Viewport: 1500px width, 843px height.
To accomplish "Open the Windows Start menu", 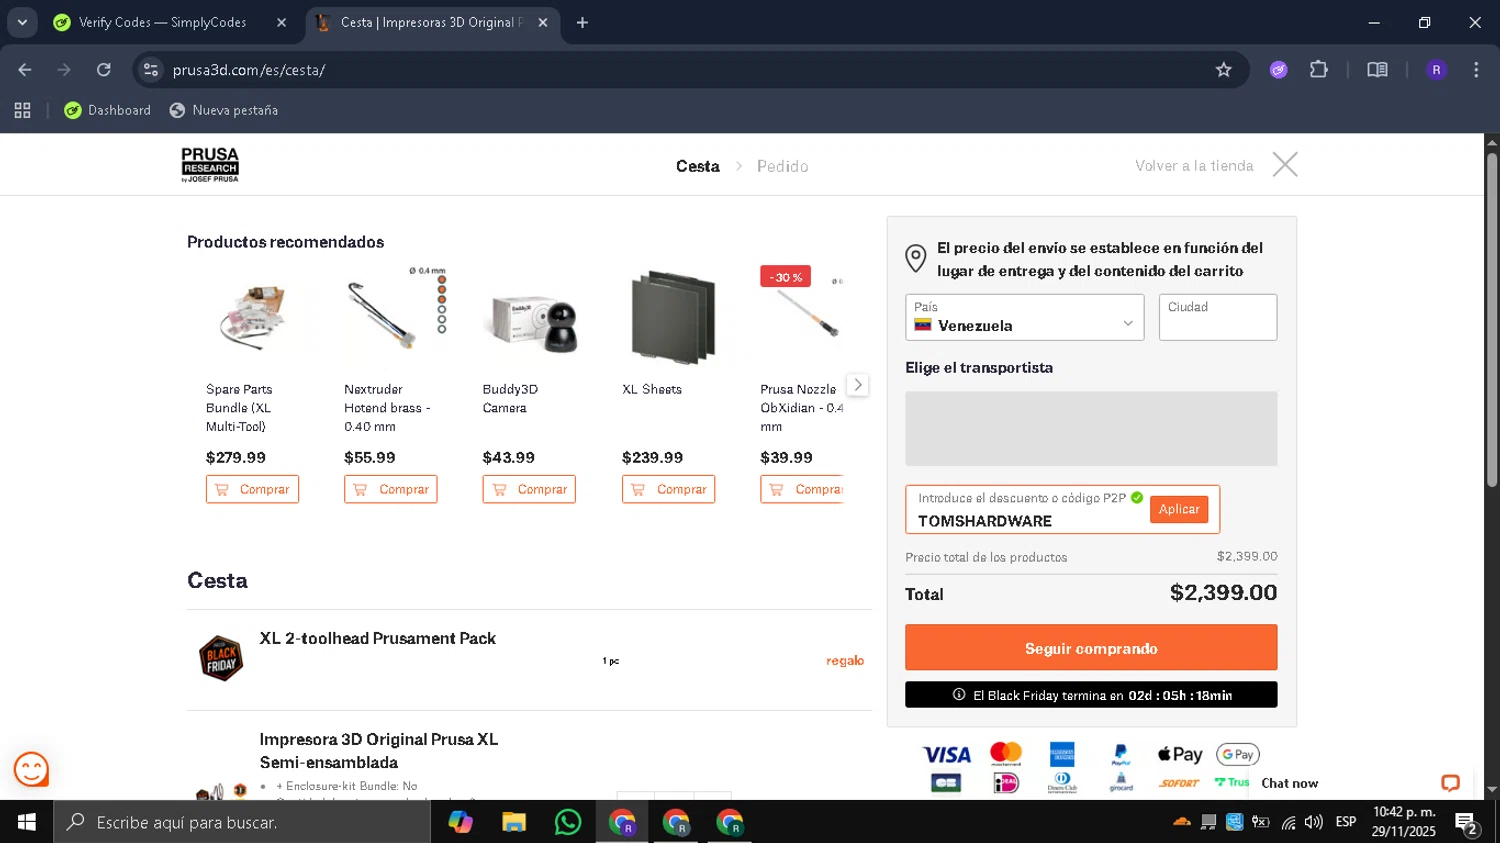I will tap(26, 822).
